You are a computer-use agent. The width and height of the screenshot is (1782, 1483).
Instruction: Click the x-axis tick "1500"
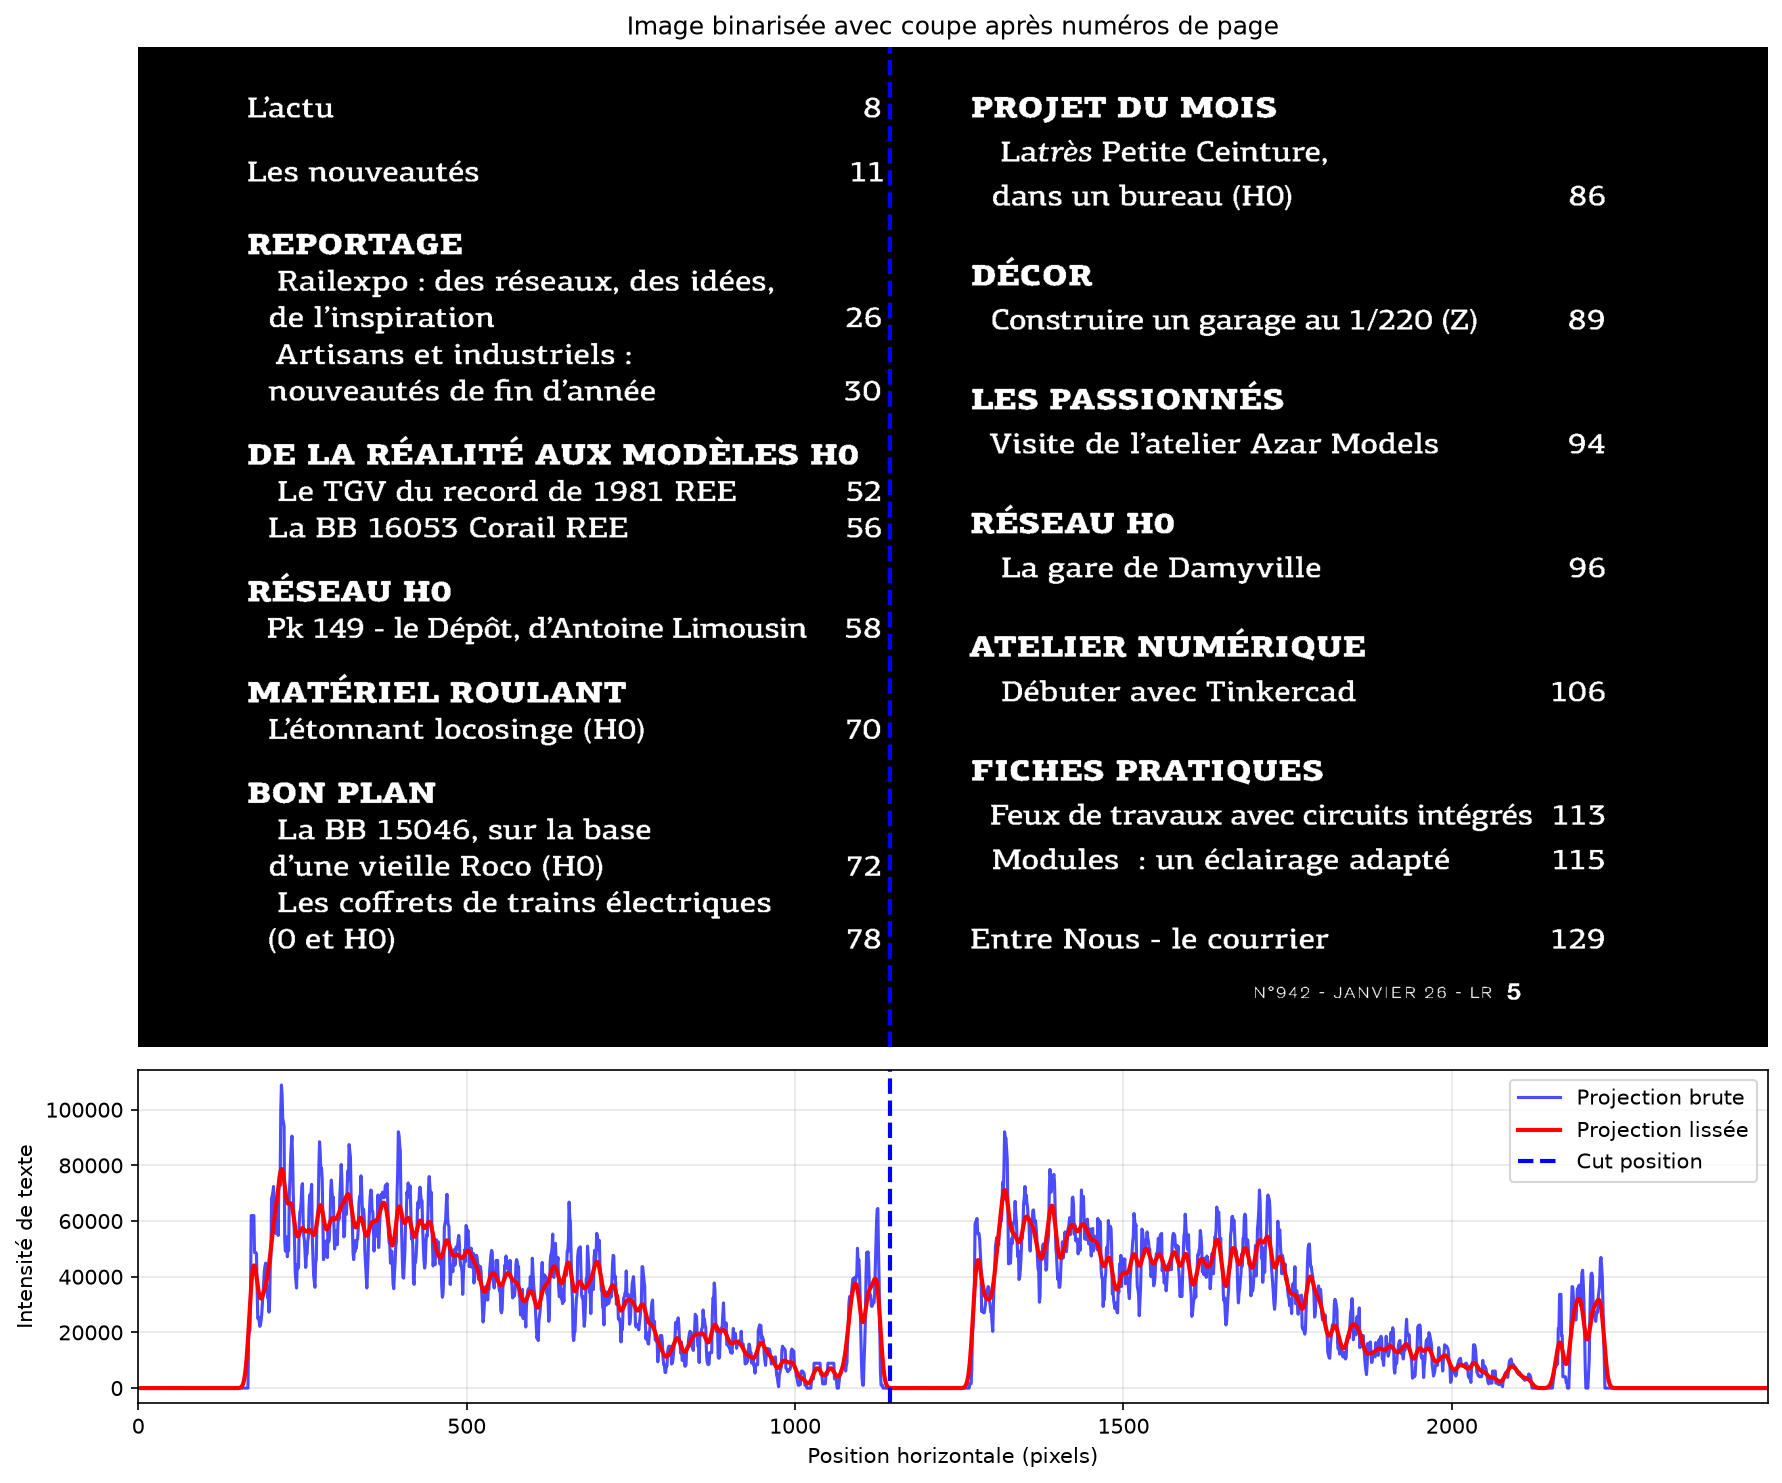click(1123, 1426)
